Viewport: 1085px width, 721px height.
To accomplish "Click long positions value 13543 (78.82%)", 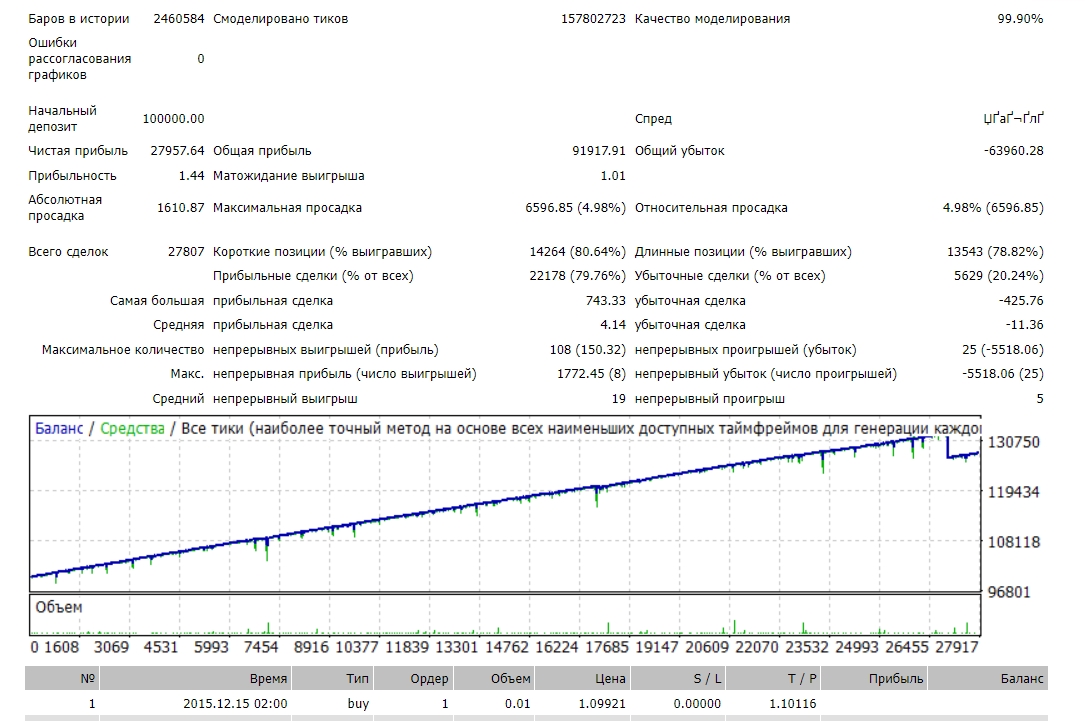I will (x=995, y=252).
